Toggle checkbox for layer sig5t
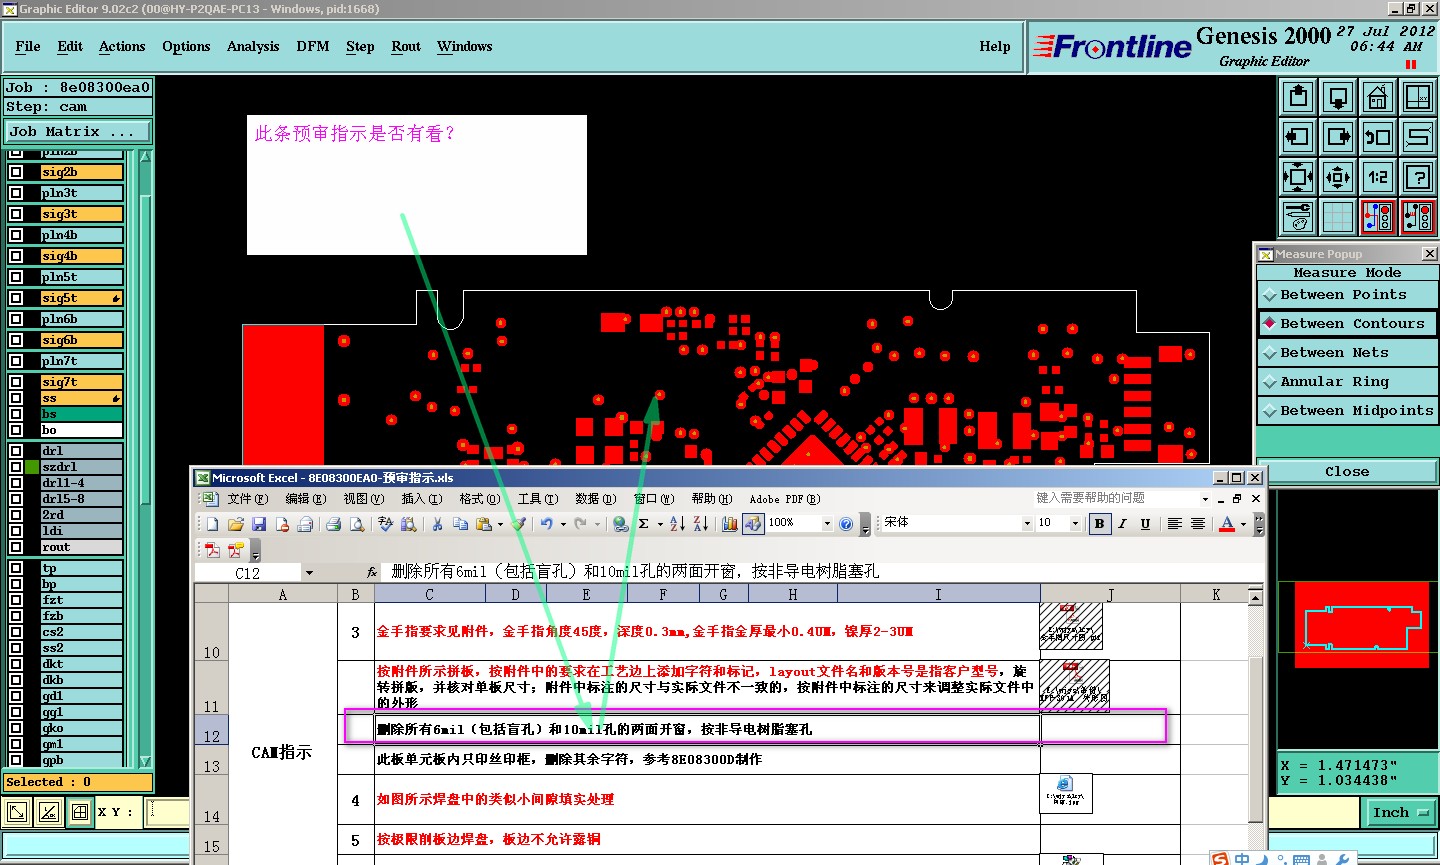Screen dimensions: 1440x865 (16, 298)
